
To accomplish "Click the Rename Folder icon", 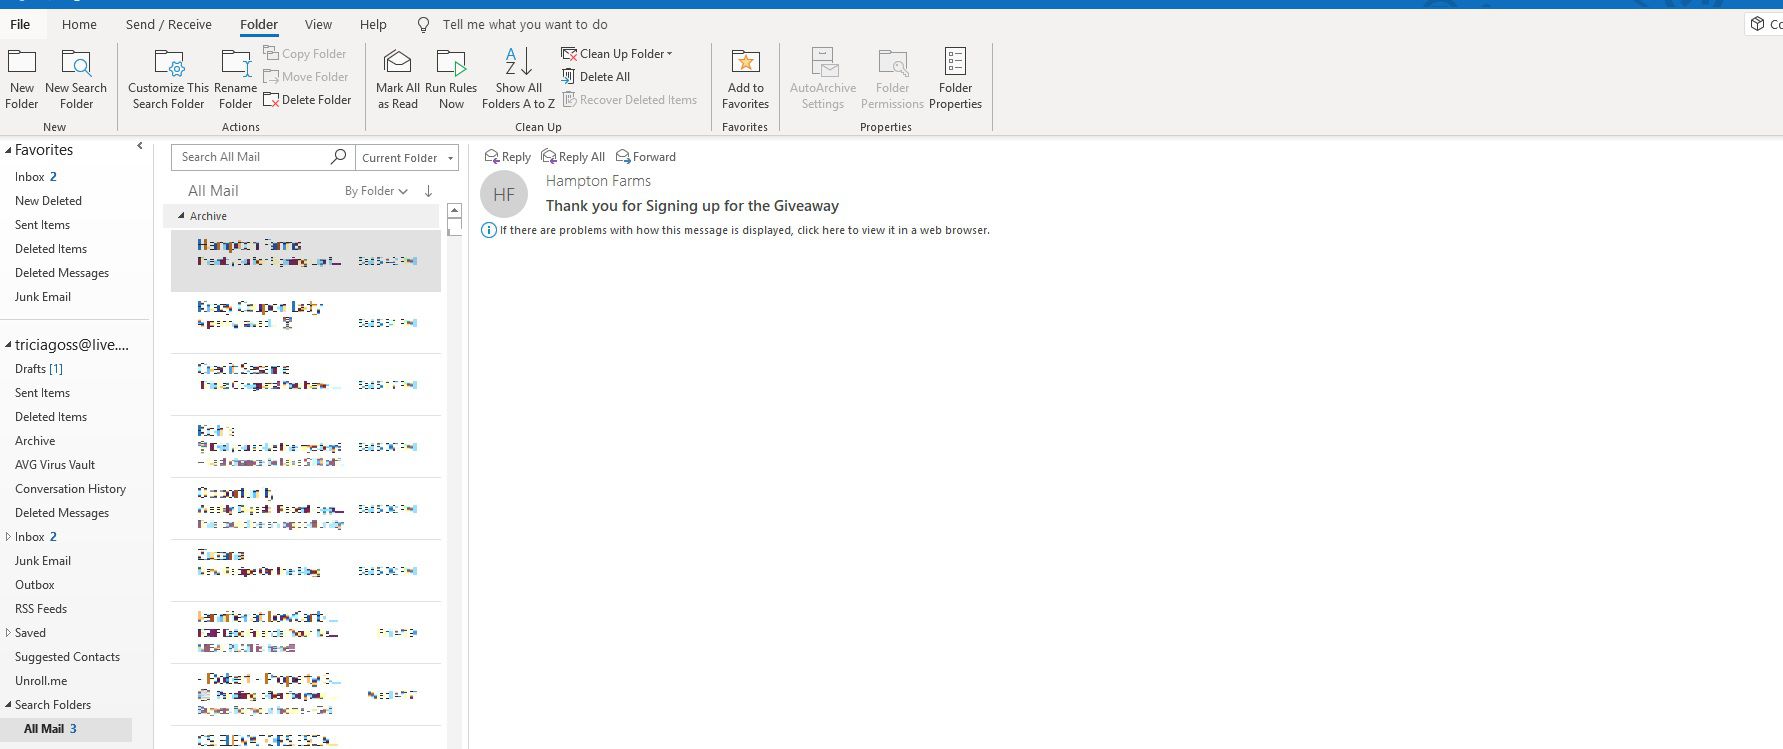I will pos(236,62).
